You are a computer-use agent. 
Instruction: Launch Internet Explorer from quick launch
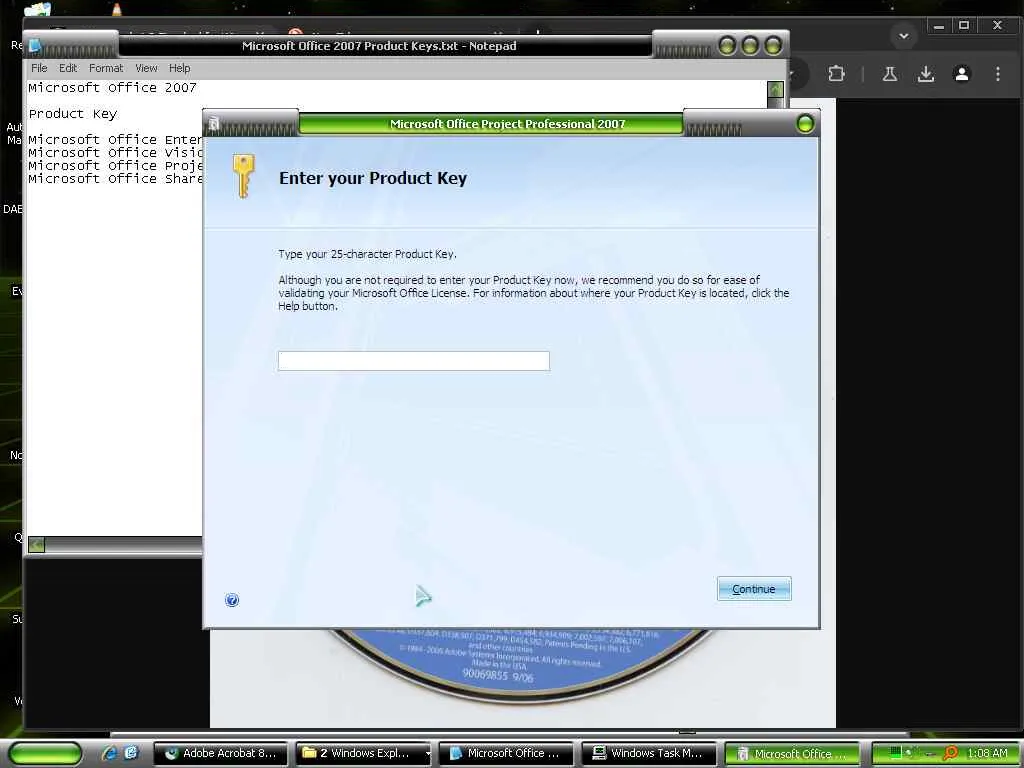(109, 753)
